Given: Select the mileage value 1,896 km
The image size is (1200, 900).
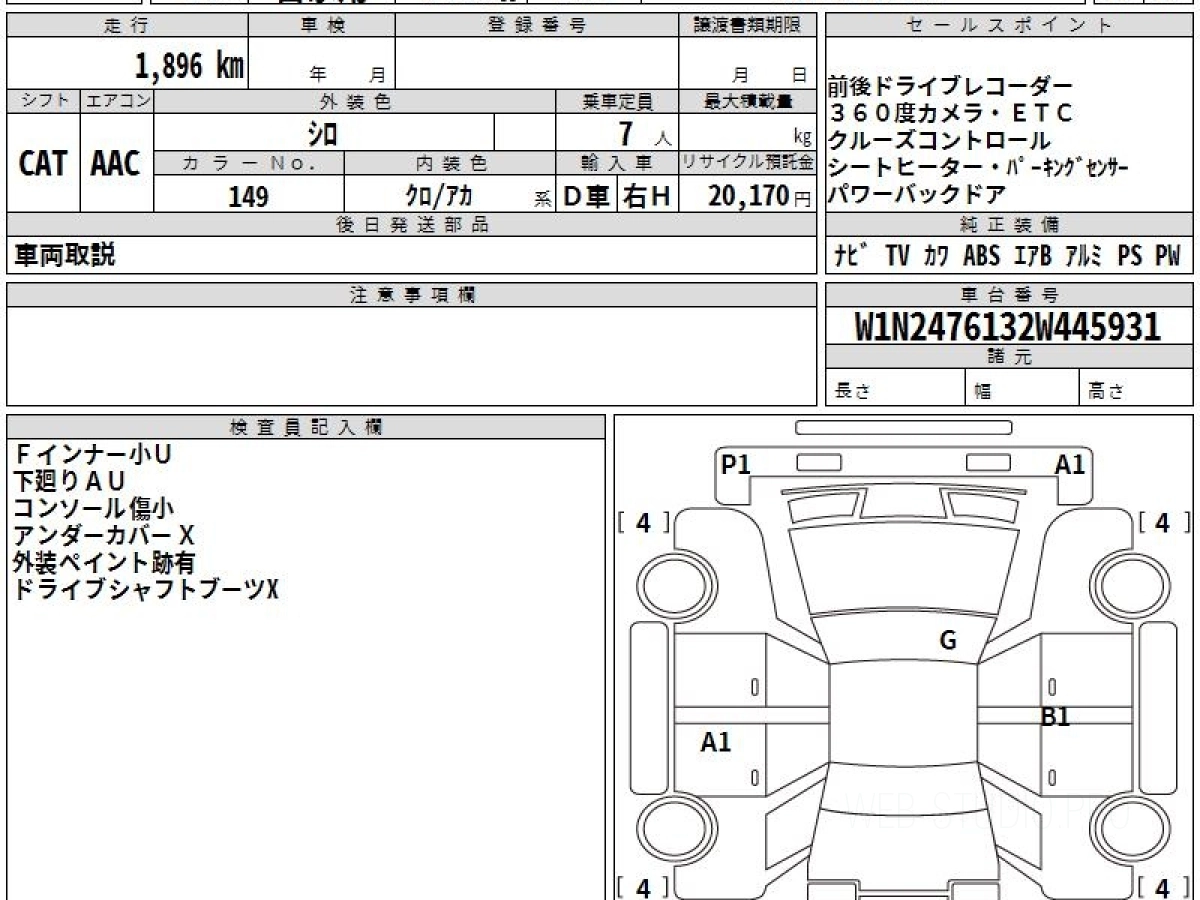Looking at the screenshot, I should 190,65.
